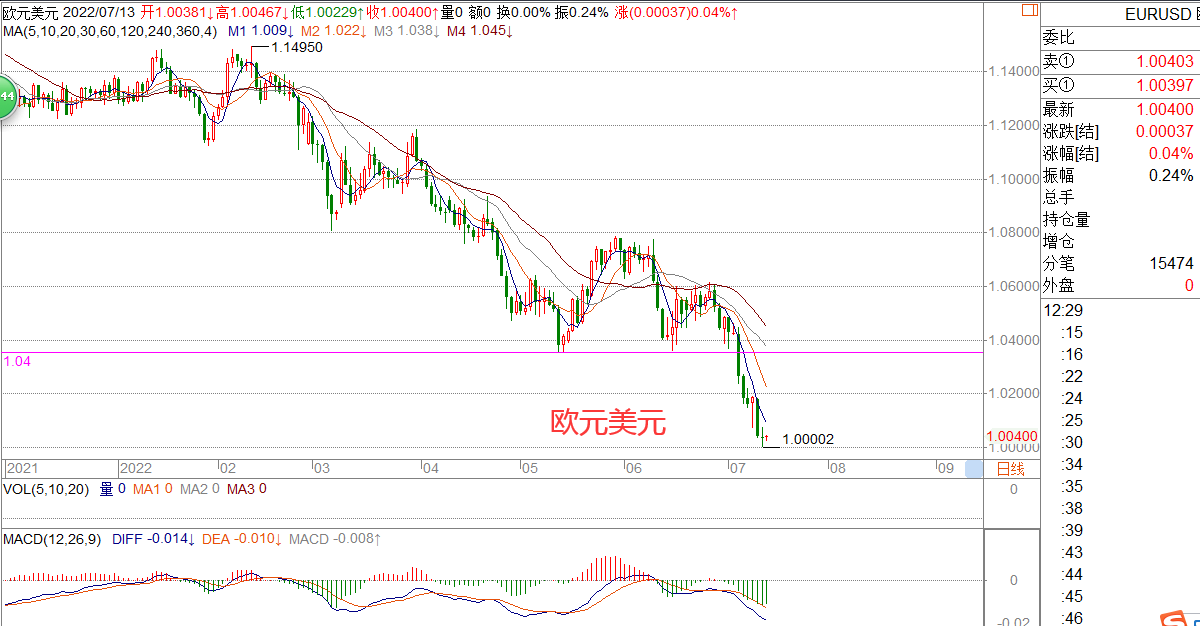The width and height of the screenshot is (1200, 626).
Task: Click the :30 tick time entry
Action: click(x=1072, y=442)
